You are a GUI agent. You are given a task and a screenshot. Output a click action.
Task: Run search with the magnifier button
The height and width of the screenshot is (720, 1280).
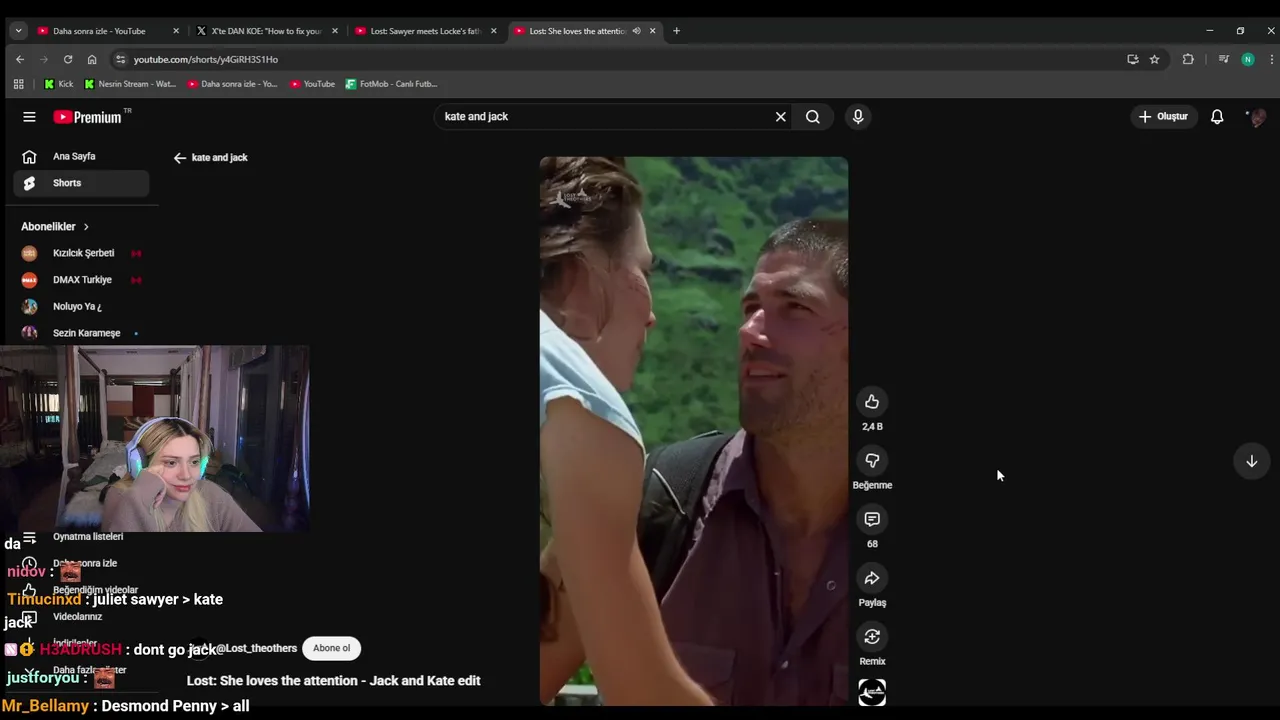click(x=813, y=117)
